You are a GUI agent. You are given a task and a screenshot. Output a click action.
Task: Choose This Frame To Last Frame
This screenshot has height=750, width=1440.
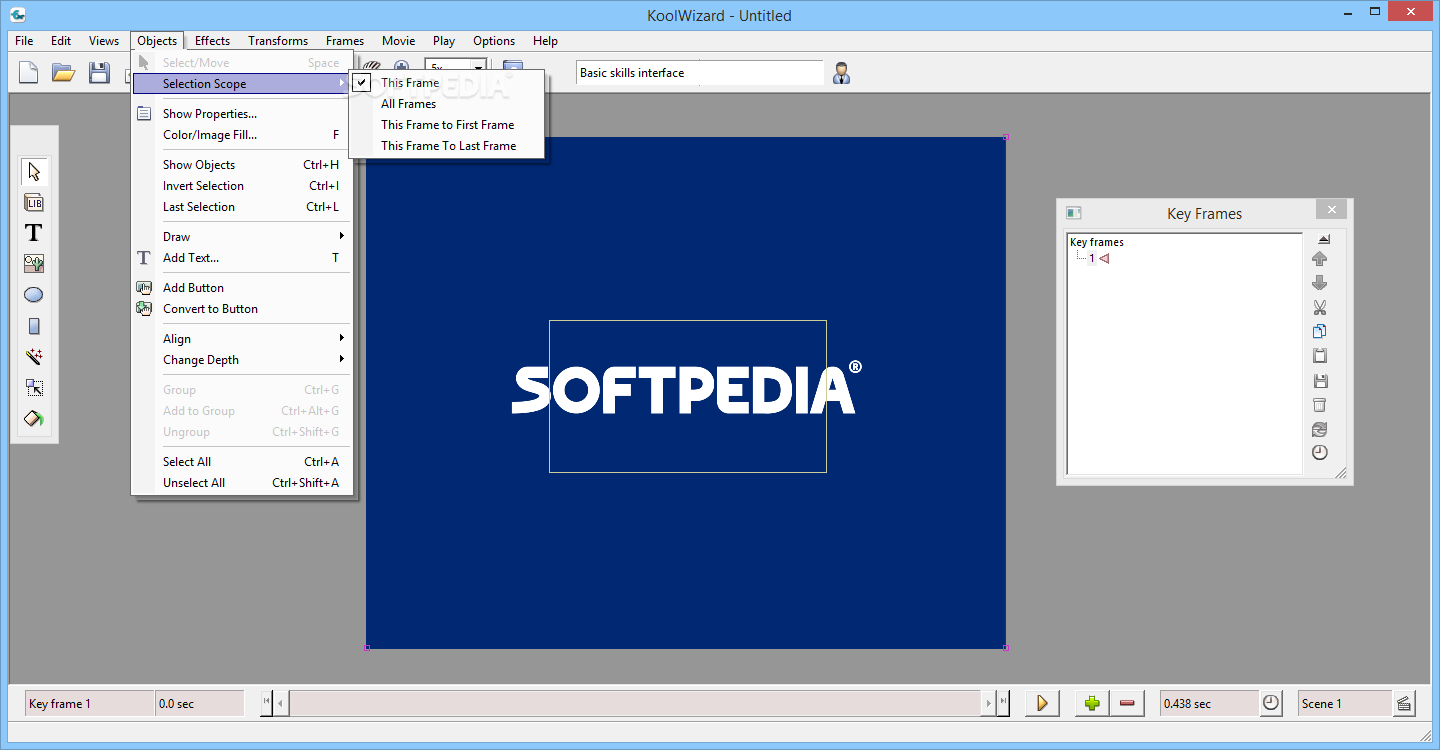(x=446, y=146)
